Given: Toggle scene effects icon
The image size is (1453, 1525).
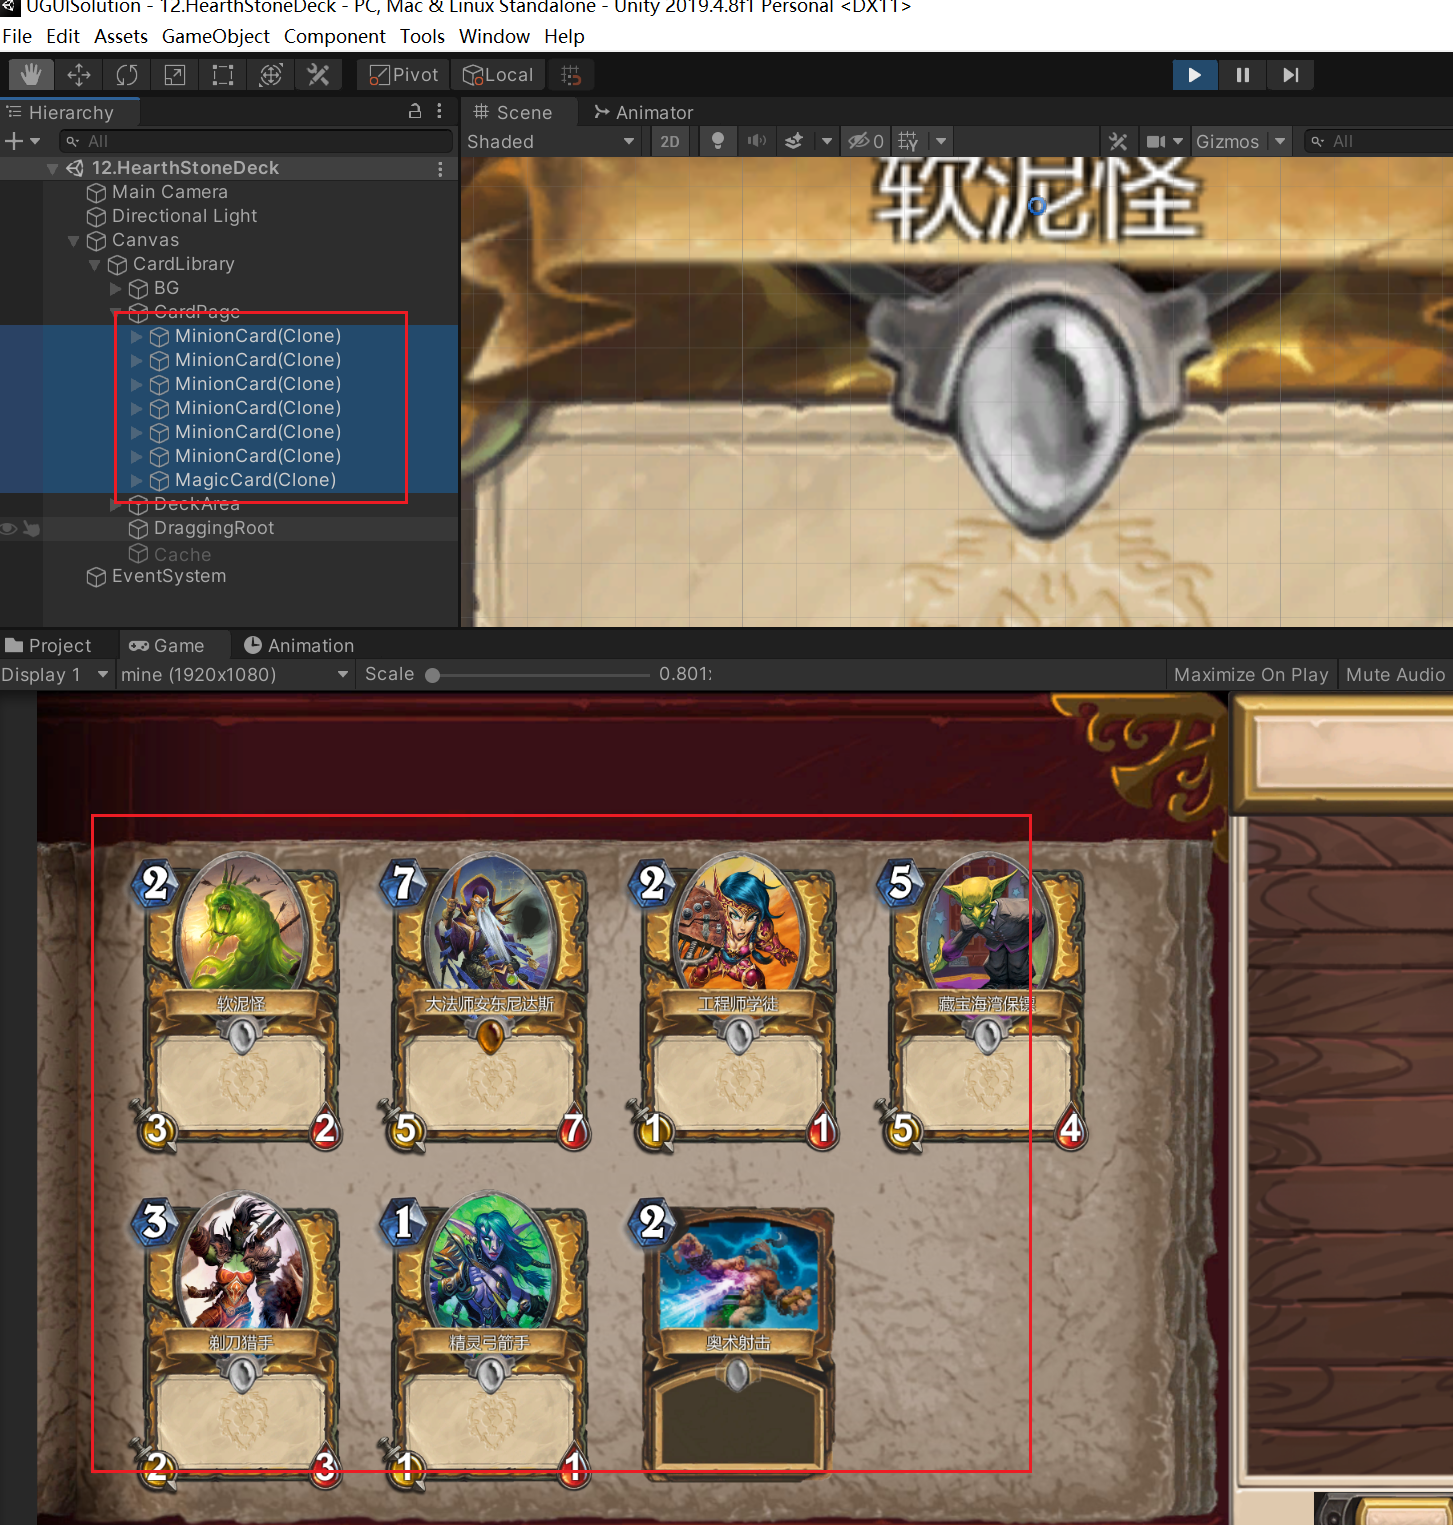Looking at the screenshot, I should click(794, 142).
